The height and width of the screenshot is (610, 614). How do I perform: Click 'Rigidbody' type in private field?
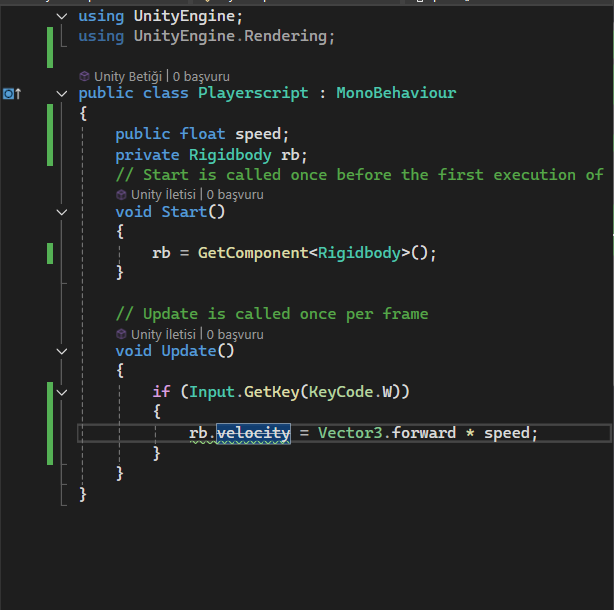coord(230,155)
